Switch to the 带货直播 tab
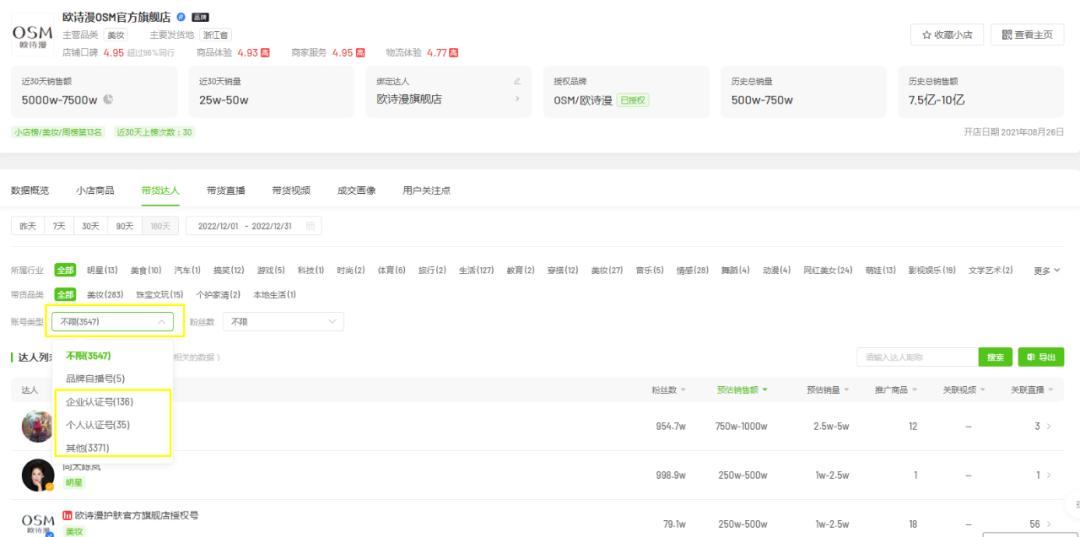Image resolution: width=1080 pixels, height=537 pixels. pyautogui.click(x=226, y=190)
